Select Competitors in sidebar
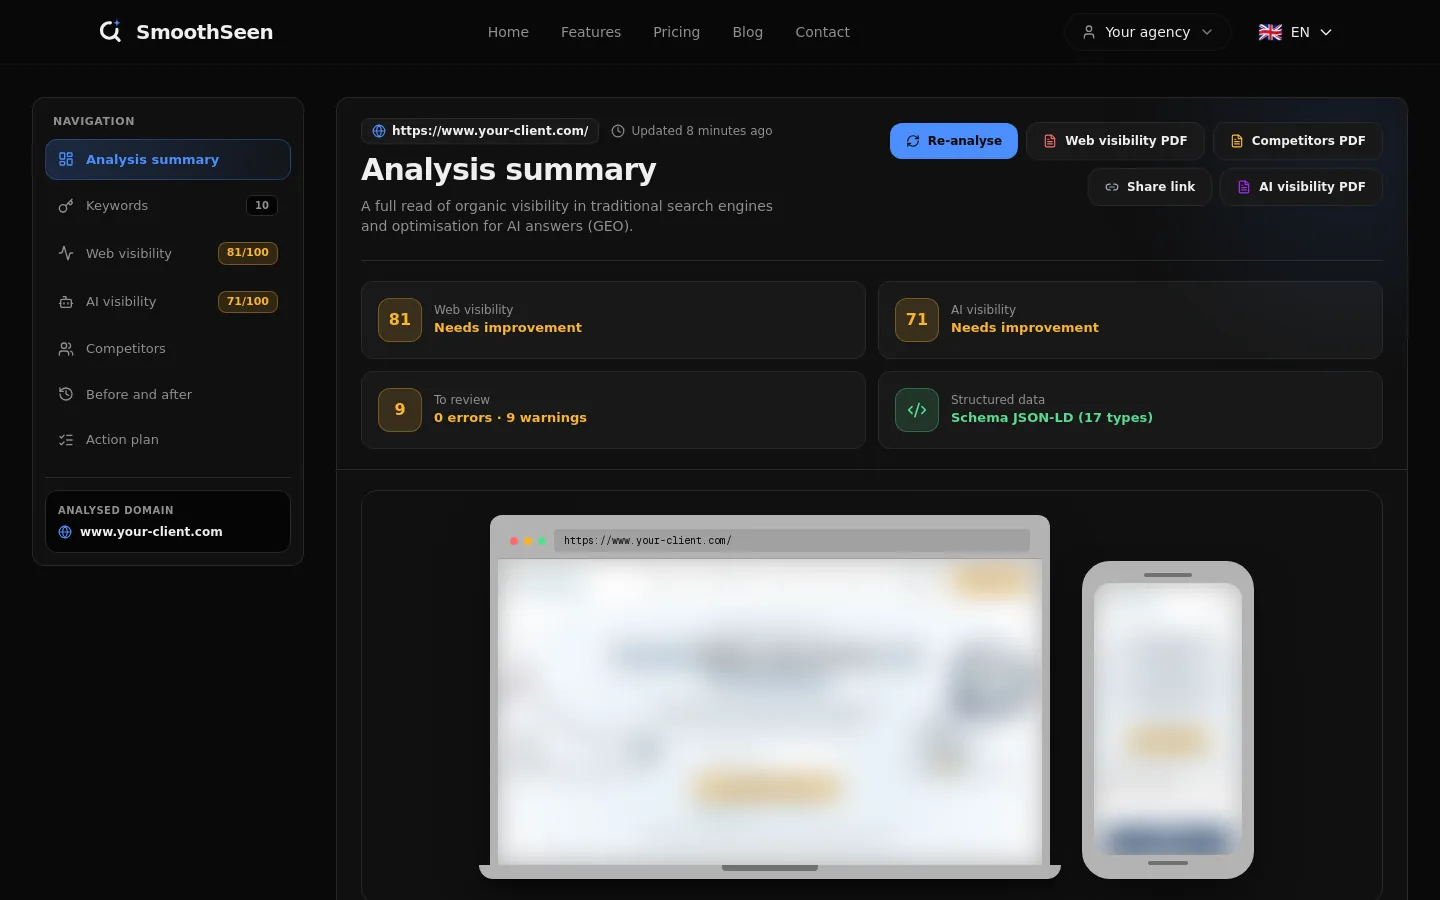The width and height of the screenshot is (1440, 900). (168, 349)
